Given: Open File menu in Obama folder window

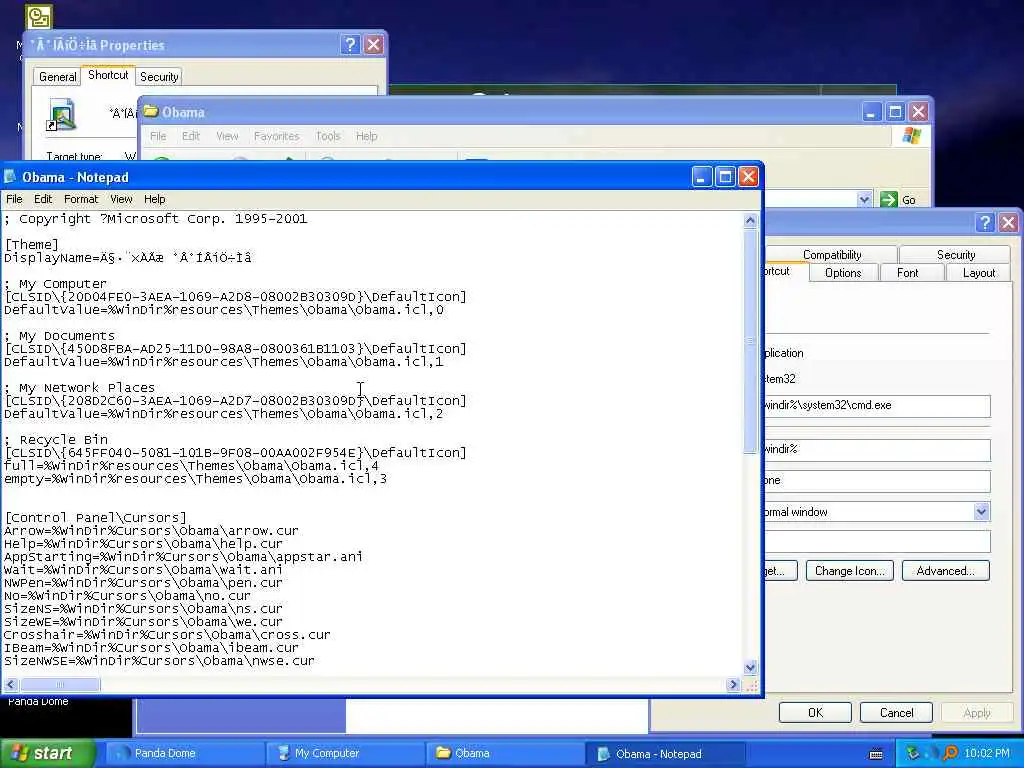Looking at the screenshot, I should pyautogui.click(x=158, y=136).
